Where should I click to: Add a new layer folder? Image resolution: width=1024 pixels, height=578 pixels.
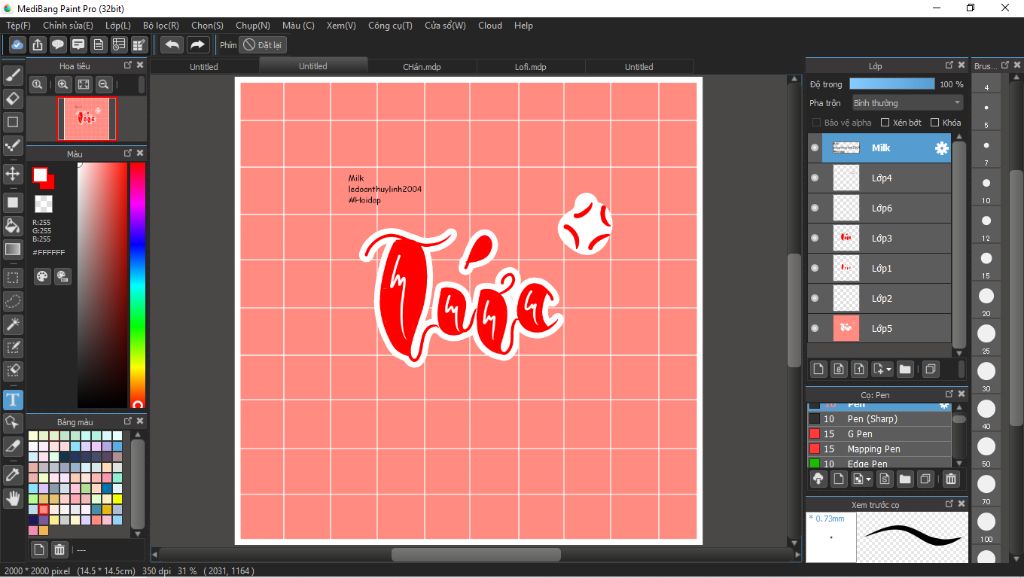coord(904,369)
